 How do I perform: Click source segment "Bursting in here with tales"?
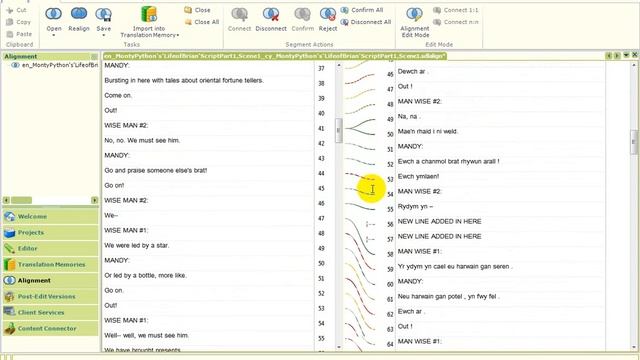coord(184,80)
